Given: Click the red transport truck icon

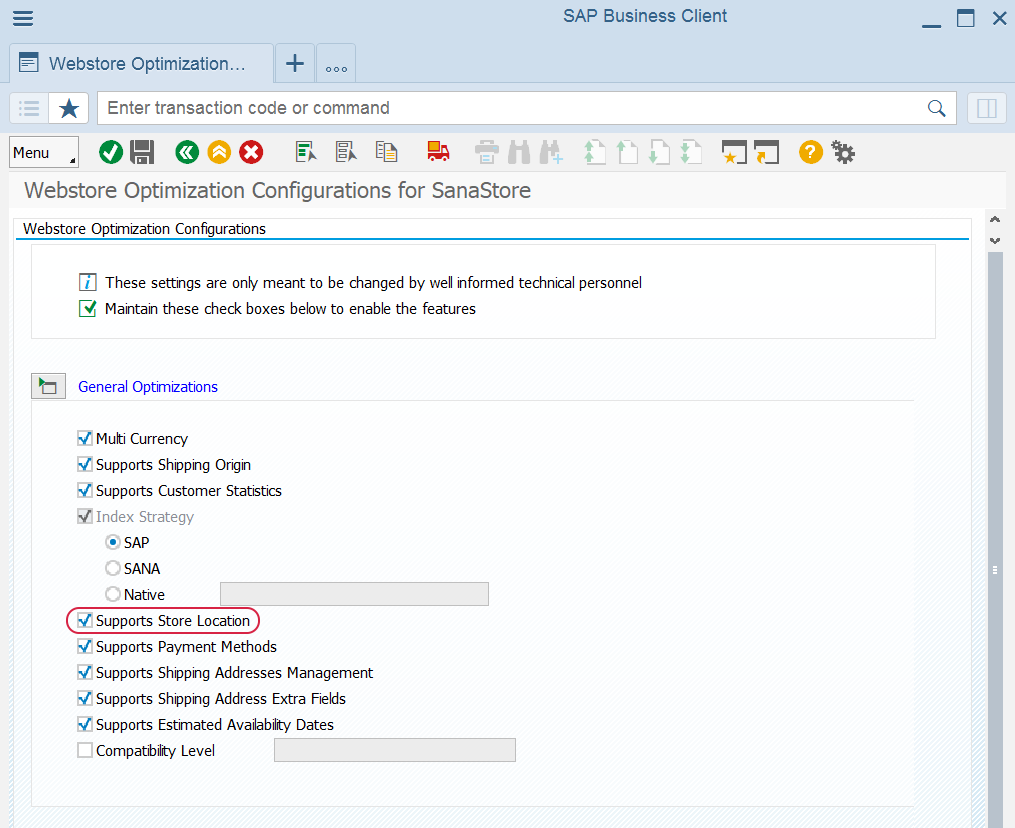Looking at the screenshot, I should (x=438, y=151).
